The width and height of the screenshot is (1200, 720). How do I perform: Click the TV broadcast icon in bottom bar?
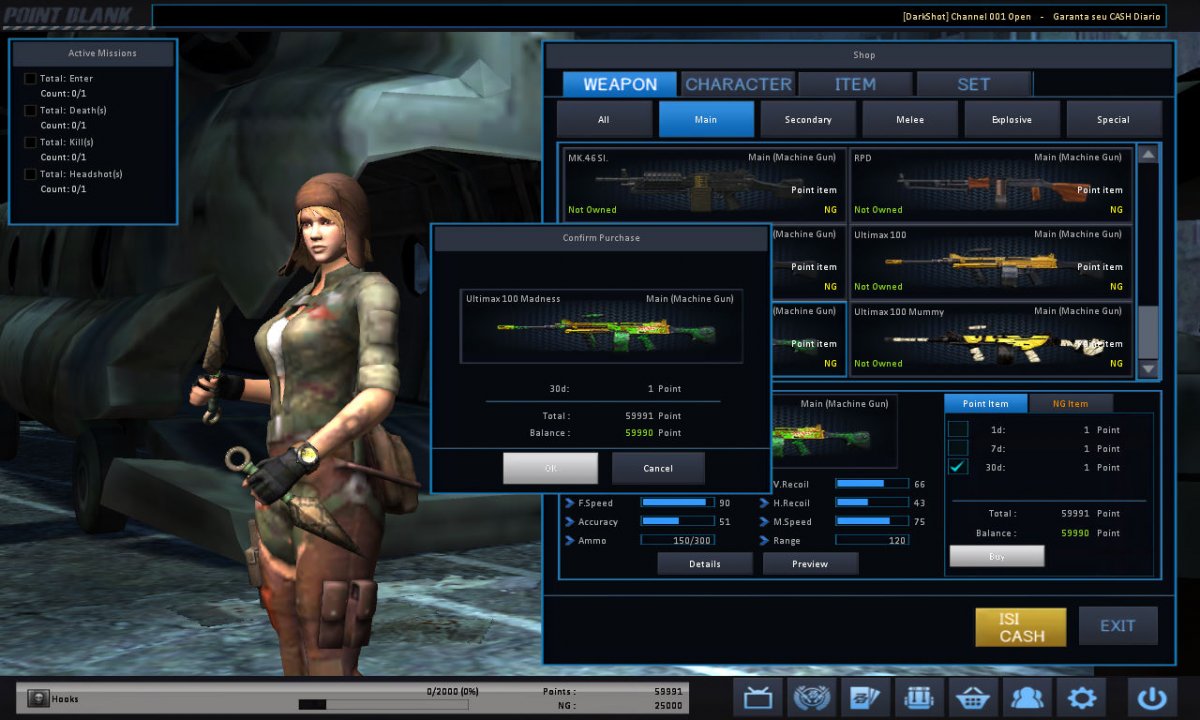(x=758, y=697)
